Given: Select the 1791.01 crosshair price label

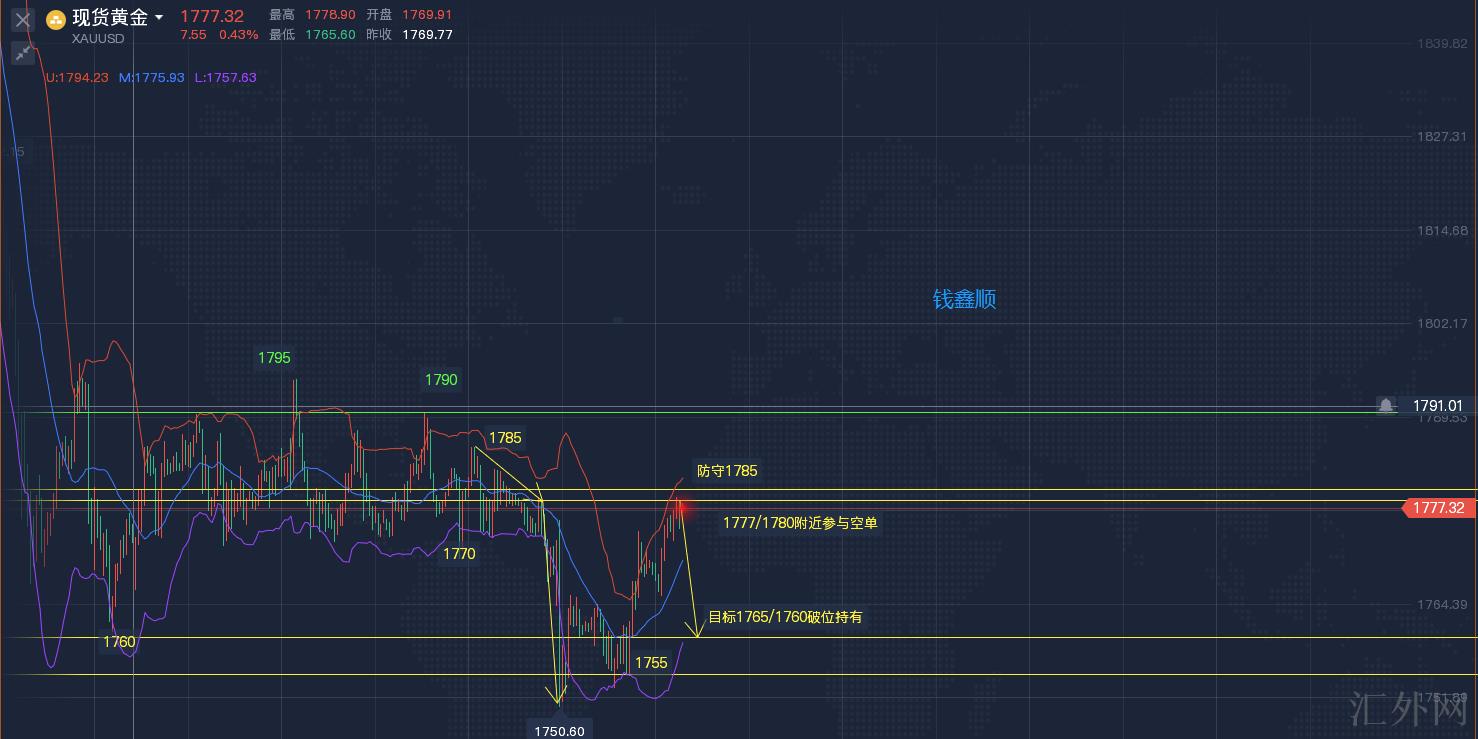Looking at the screenshot, I should (x=1437, y=405).
